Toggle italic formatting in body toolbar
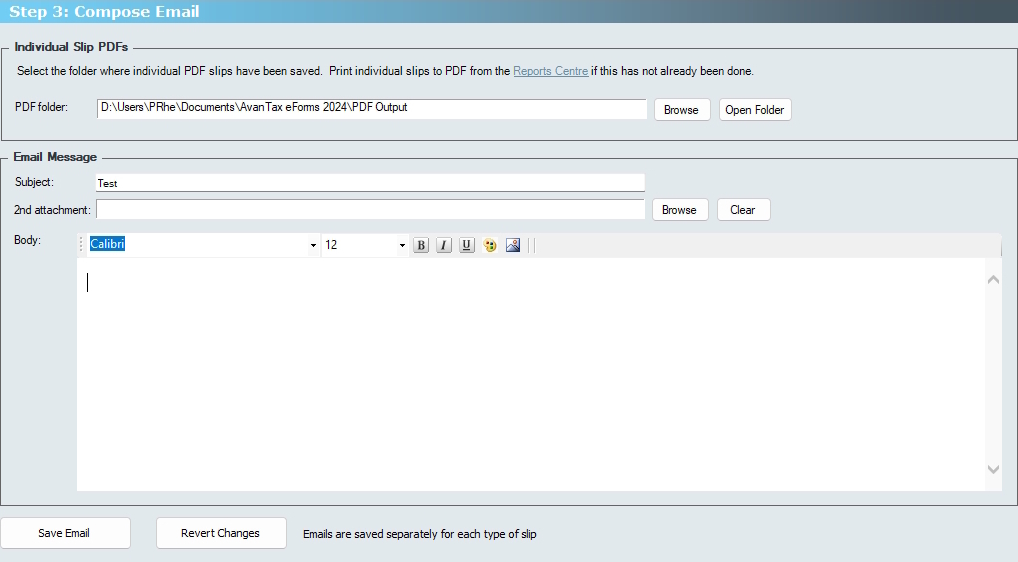Image resolution: width=1018 pixels, height=562 pixels. (x=444, y=245)
